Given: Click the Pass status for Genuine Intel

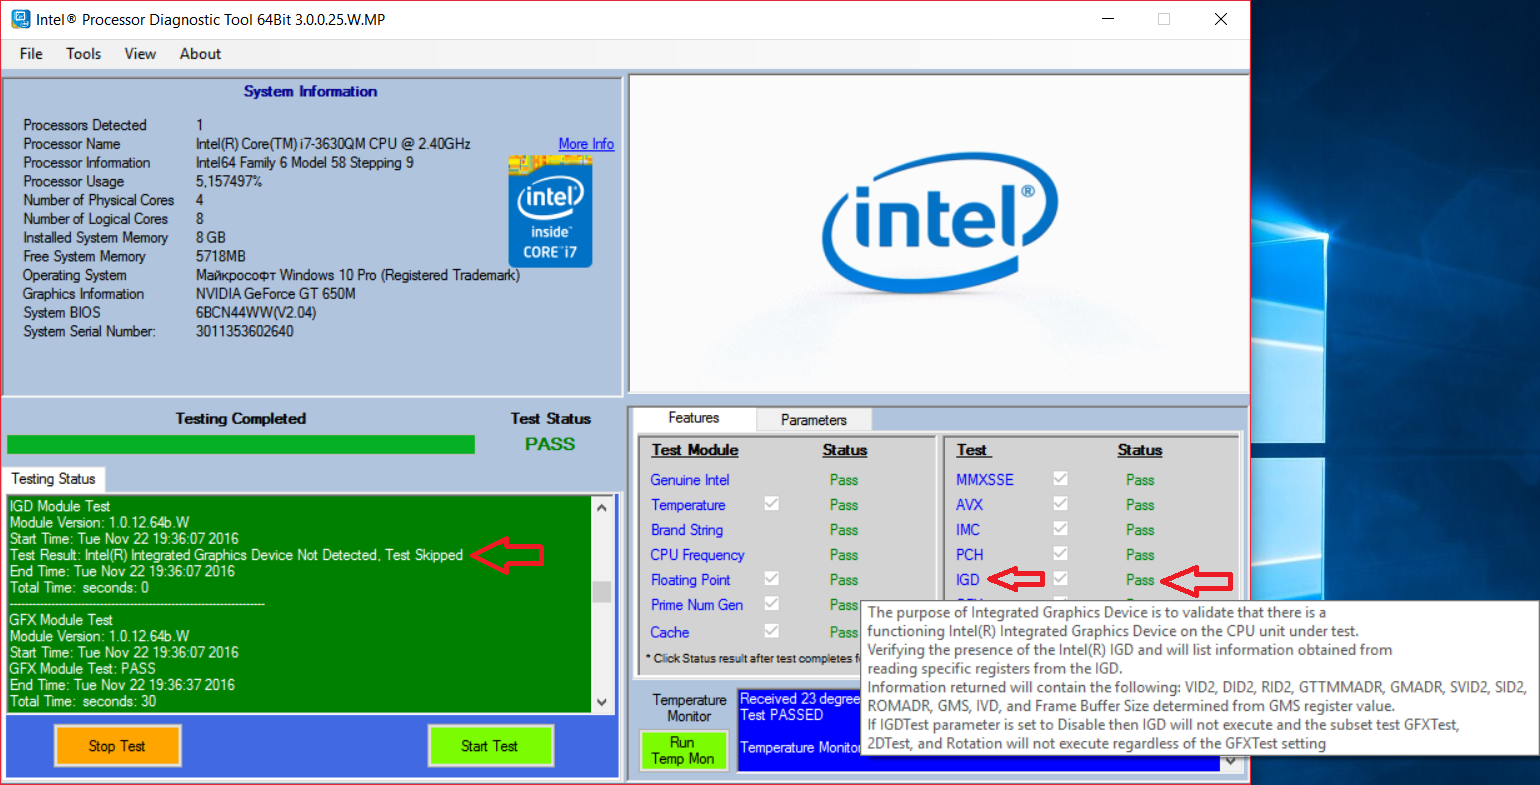Looking at the screenshot, I should (x=844, y=480).
